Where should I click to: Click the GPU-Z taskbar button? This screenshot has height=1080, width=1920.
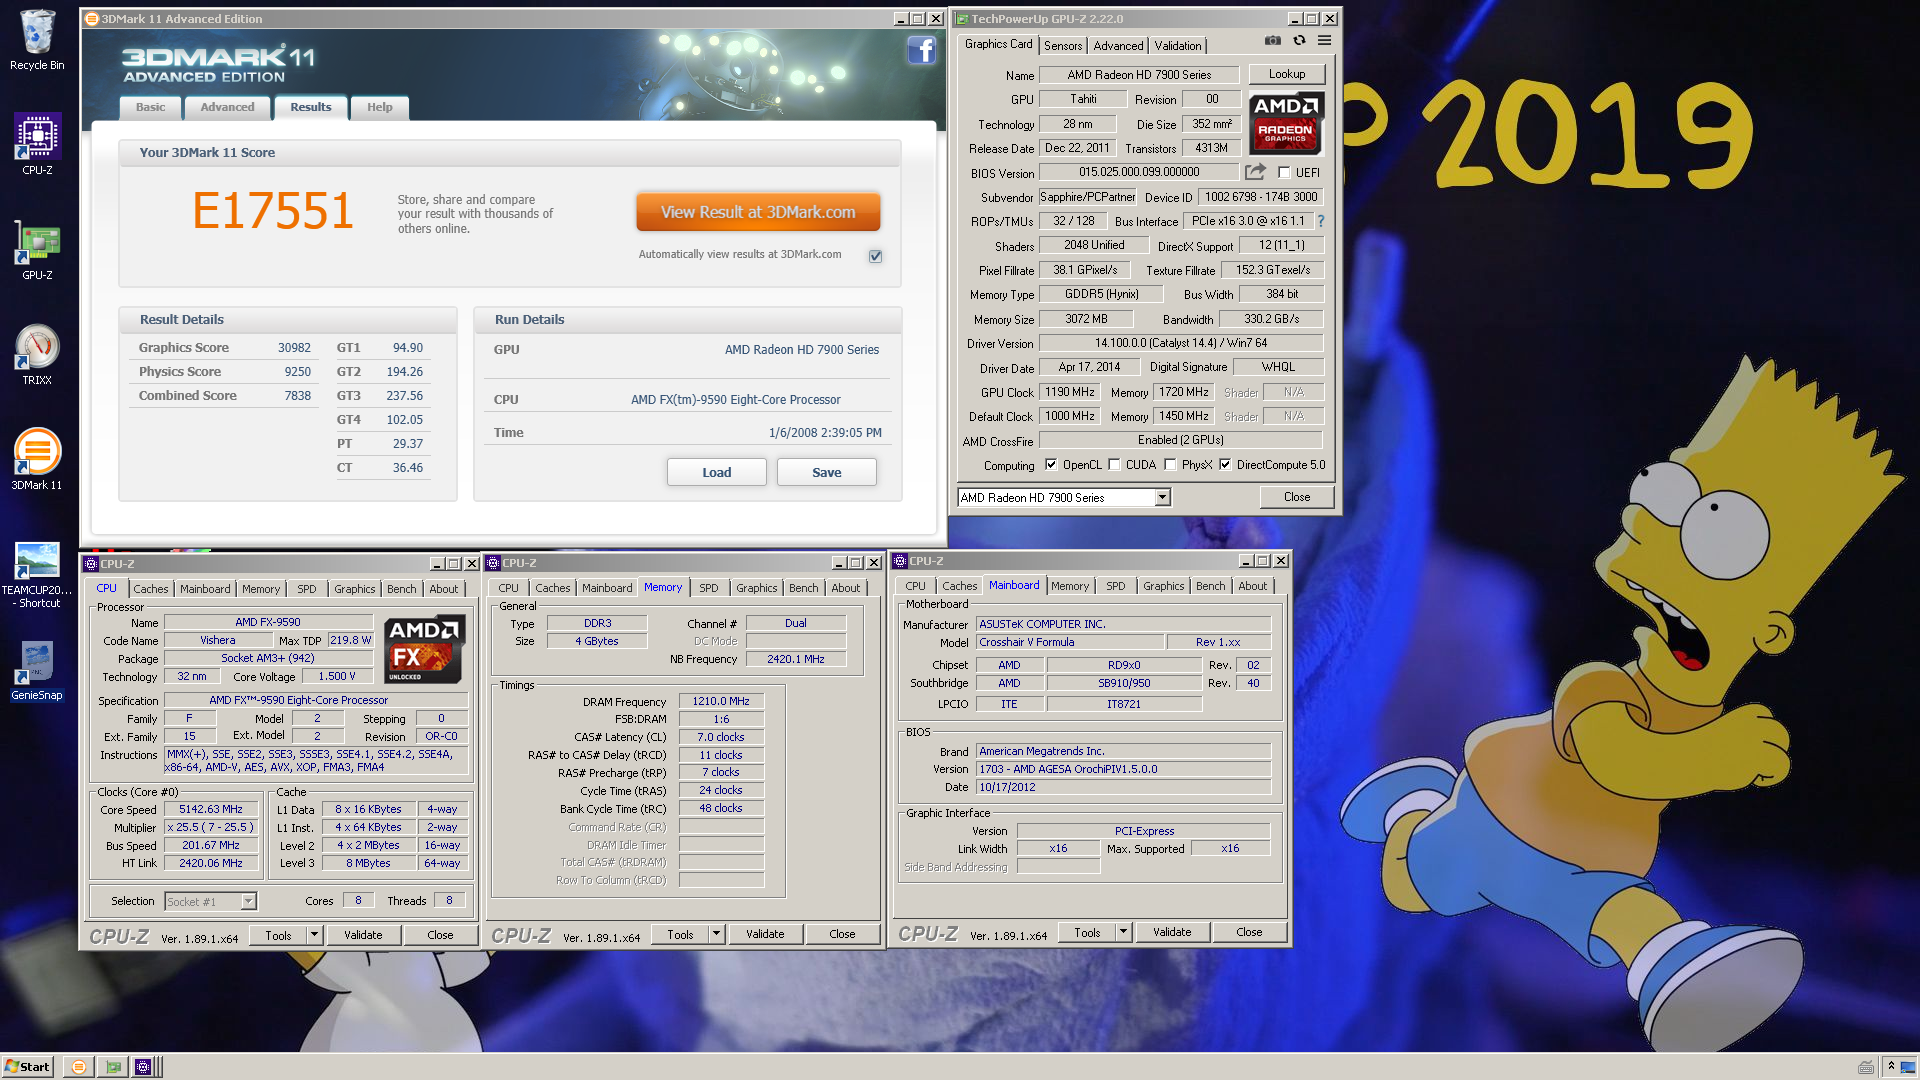tap(114, 1067)
